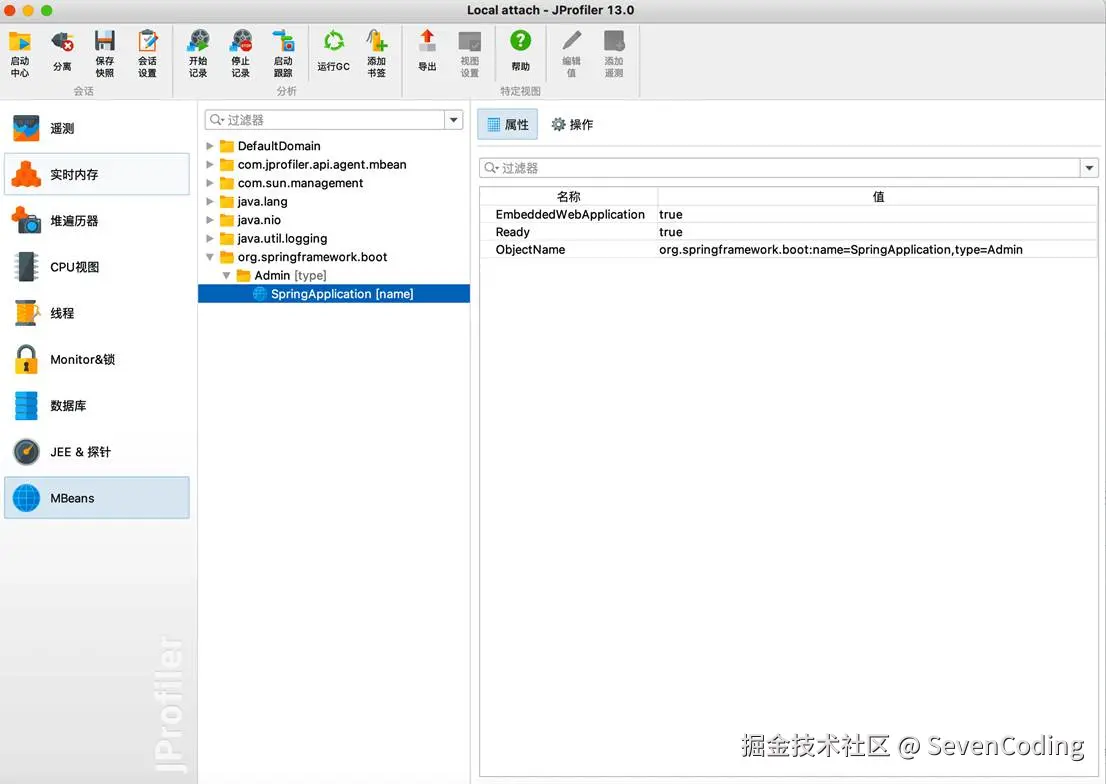Image resolution: width=1106 pixels, height=784 pixels.
Task: Open the Telemetries (遥测) sidebar section
Action: click(97, 128)
